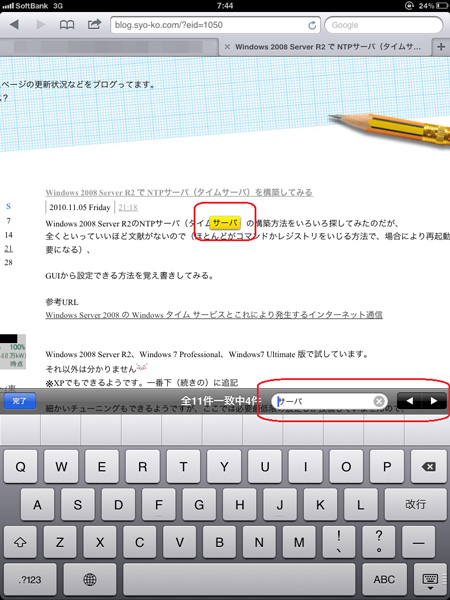Tap the Safari back arrow

click(15, 25)
